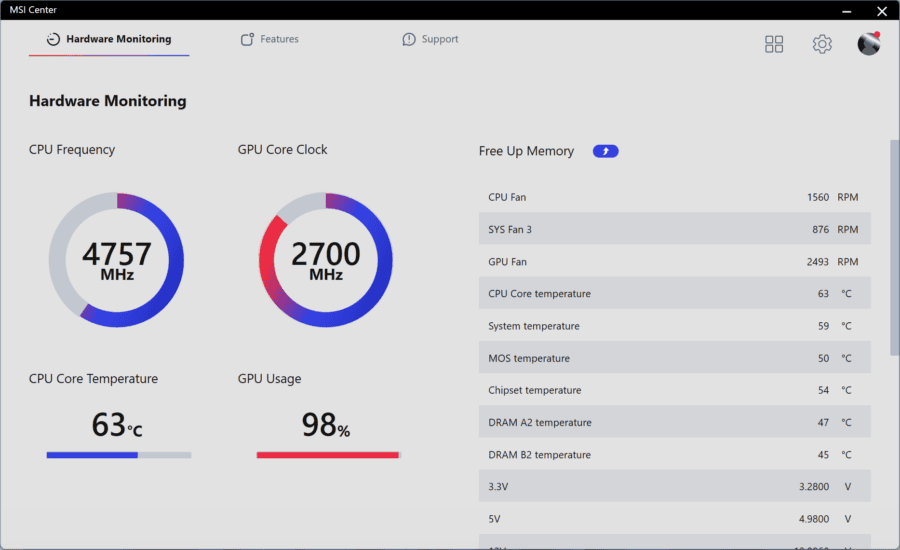900x550 pixels.
Task: Switch to the Features tab
Action: pos(270,39)
